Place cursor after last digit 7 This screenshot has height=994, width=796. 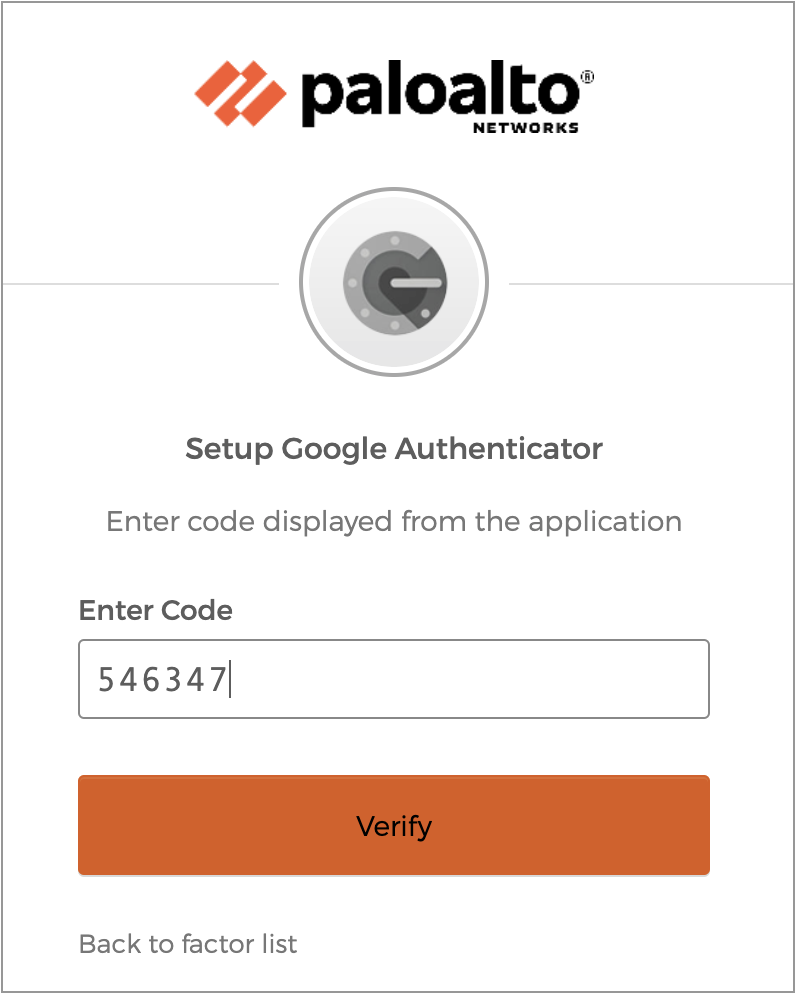point(229,680)
